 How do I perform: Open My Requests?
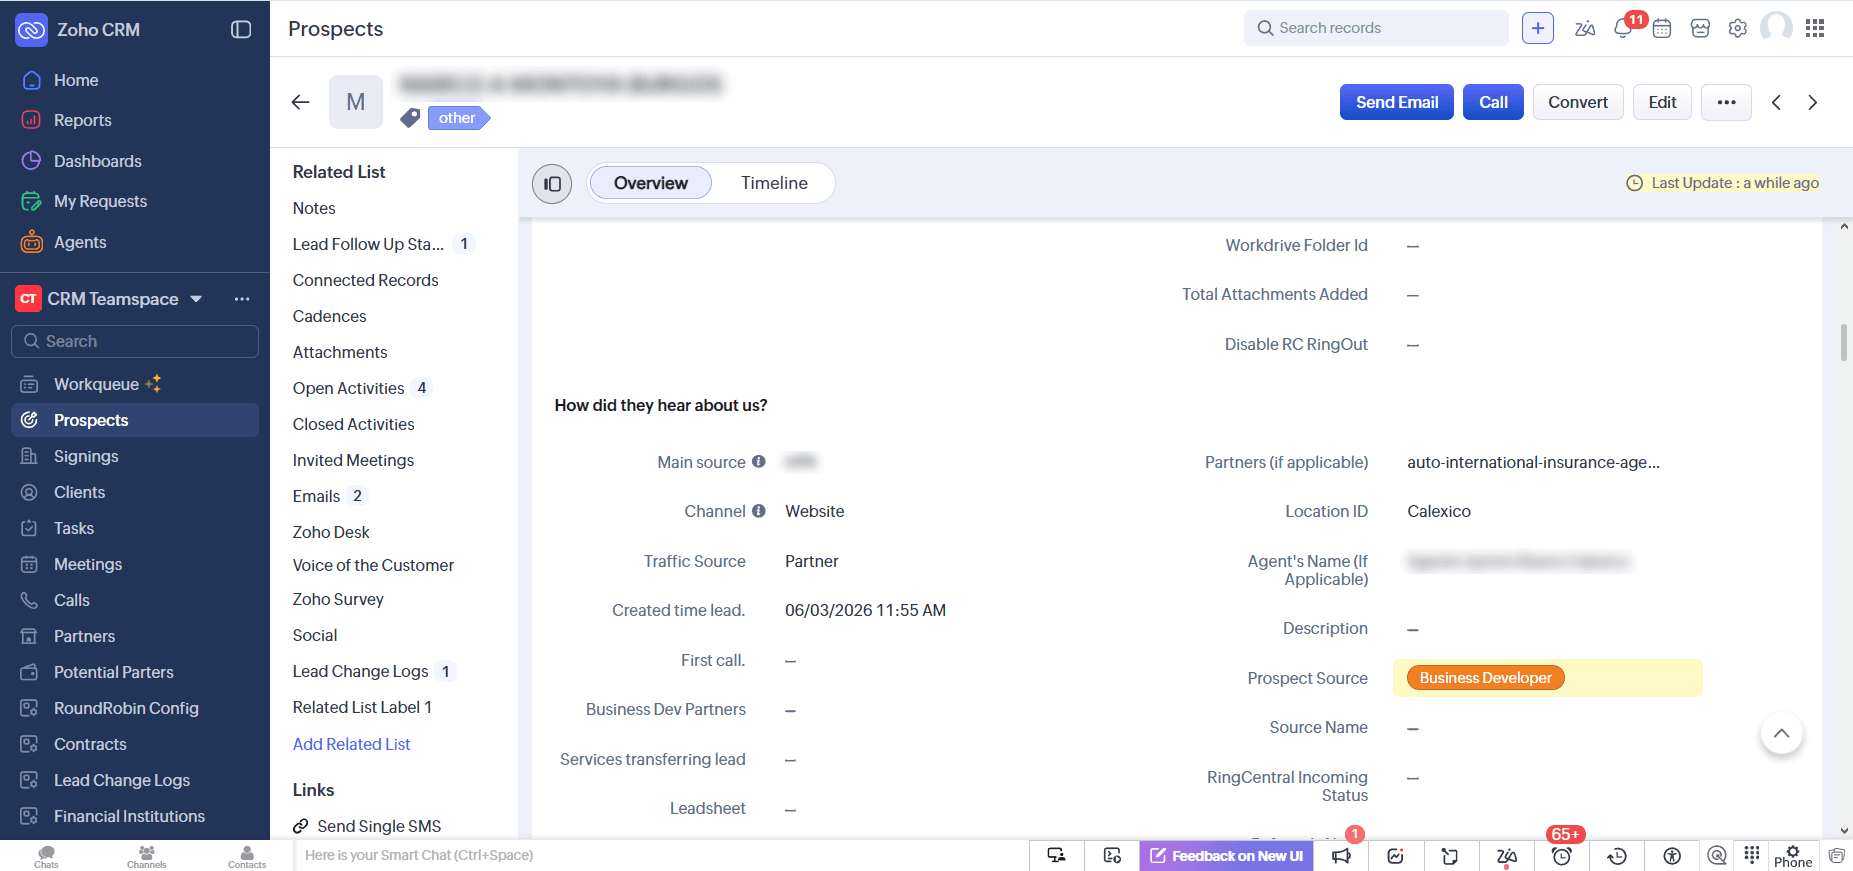(x=100, y=201)
